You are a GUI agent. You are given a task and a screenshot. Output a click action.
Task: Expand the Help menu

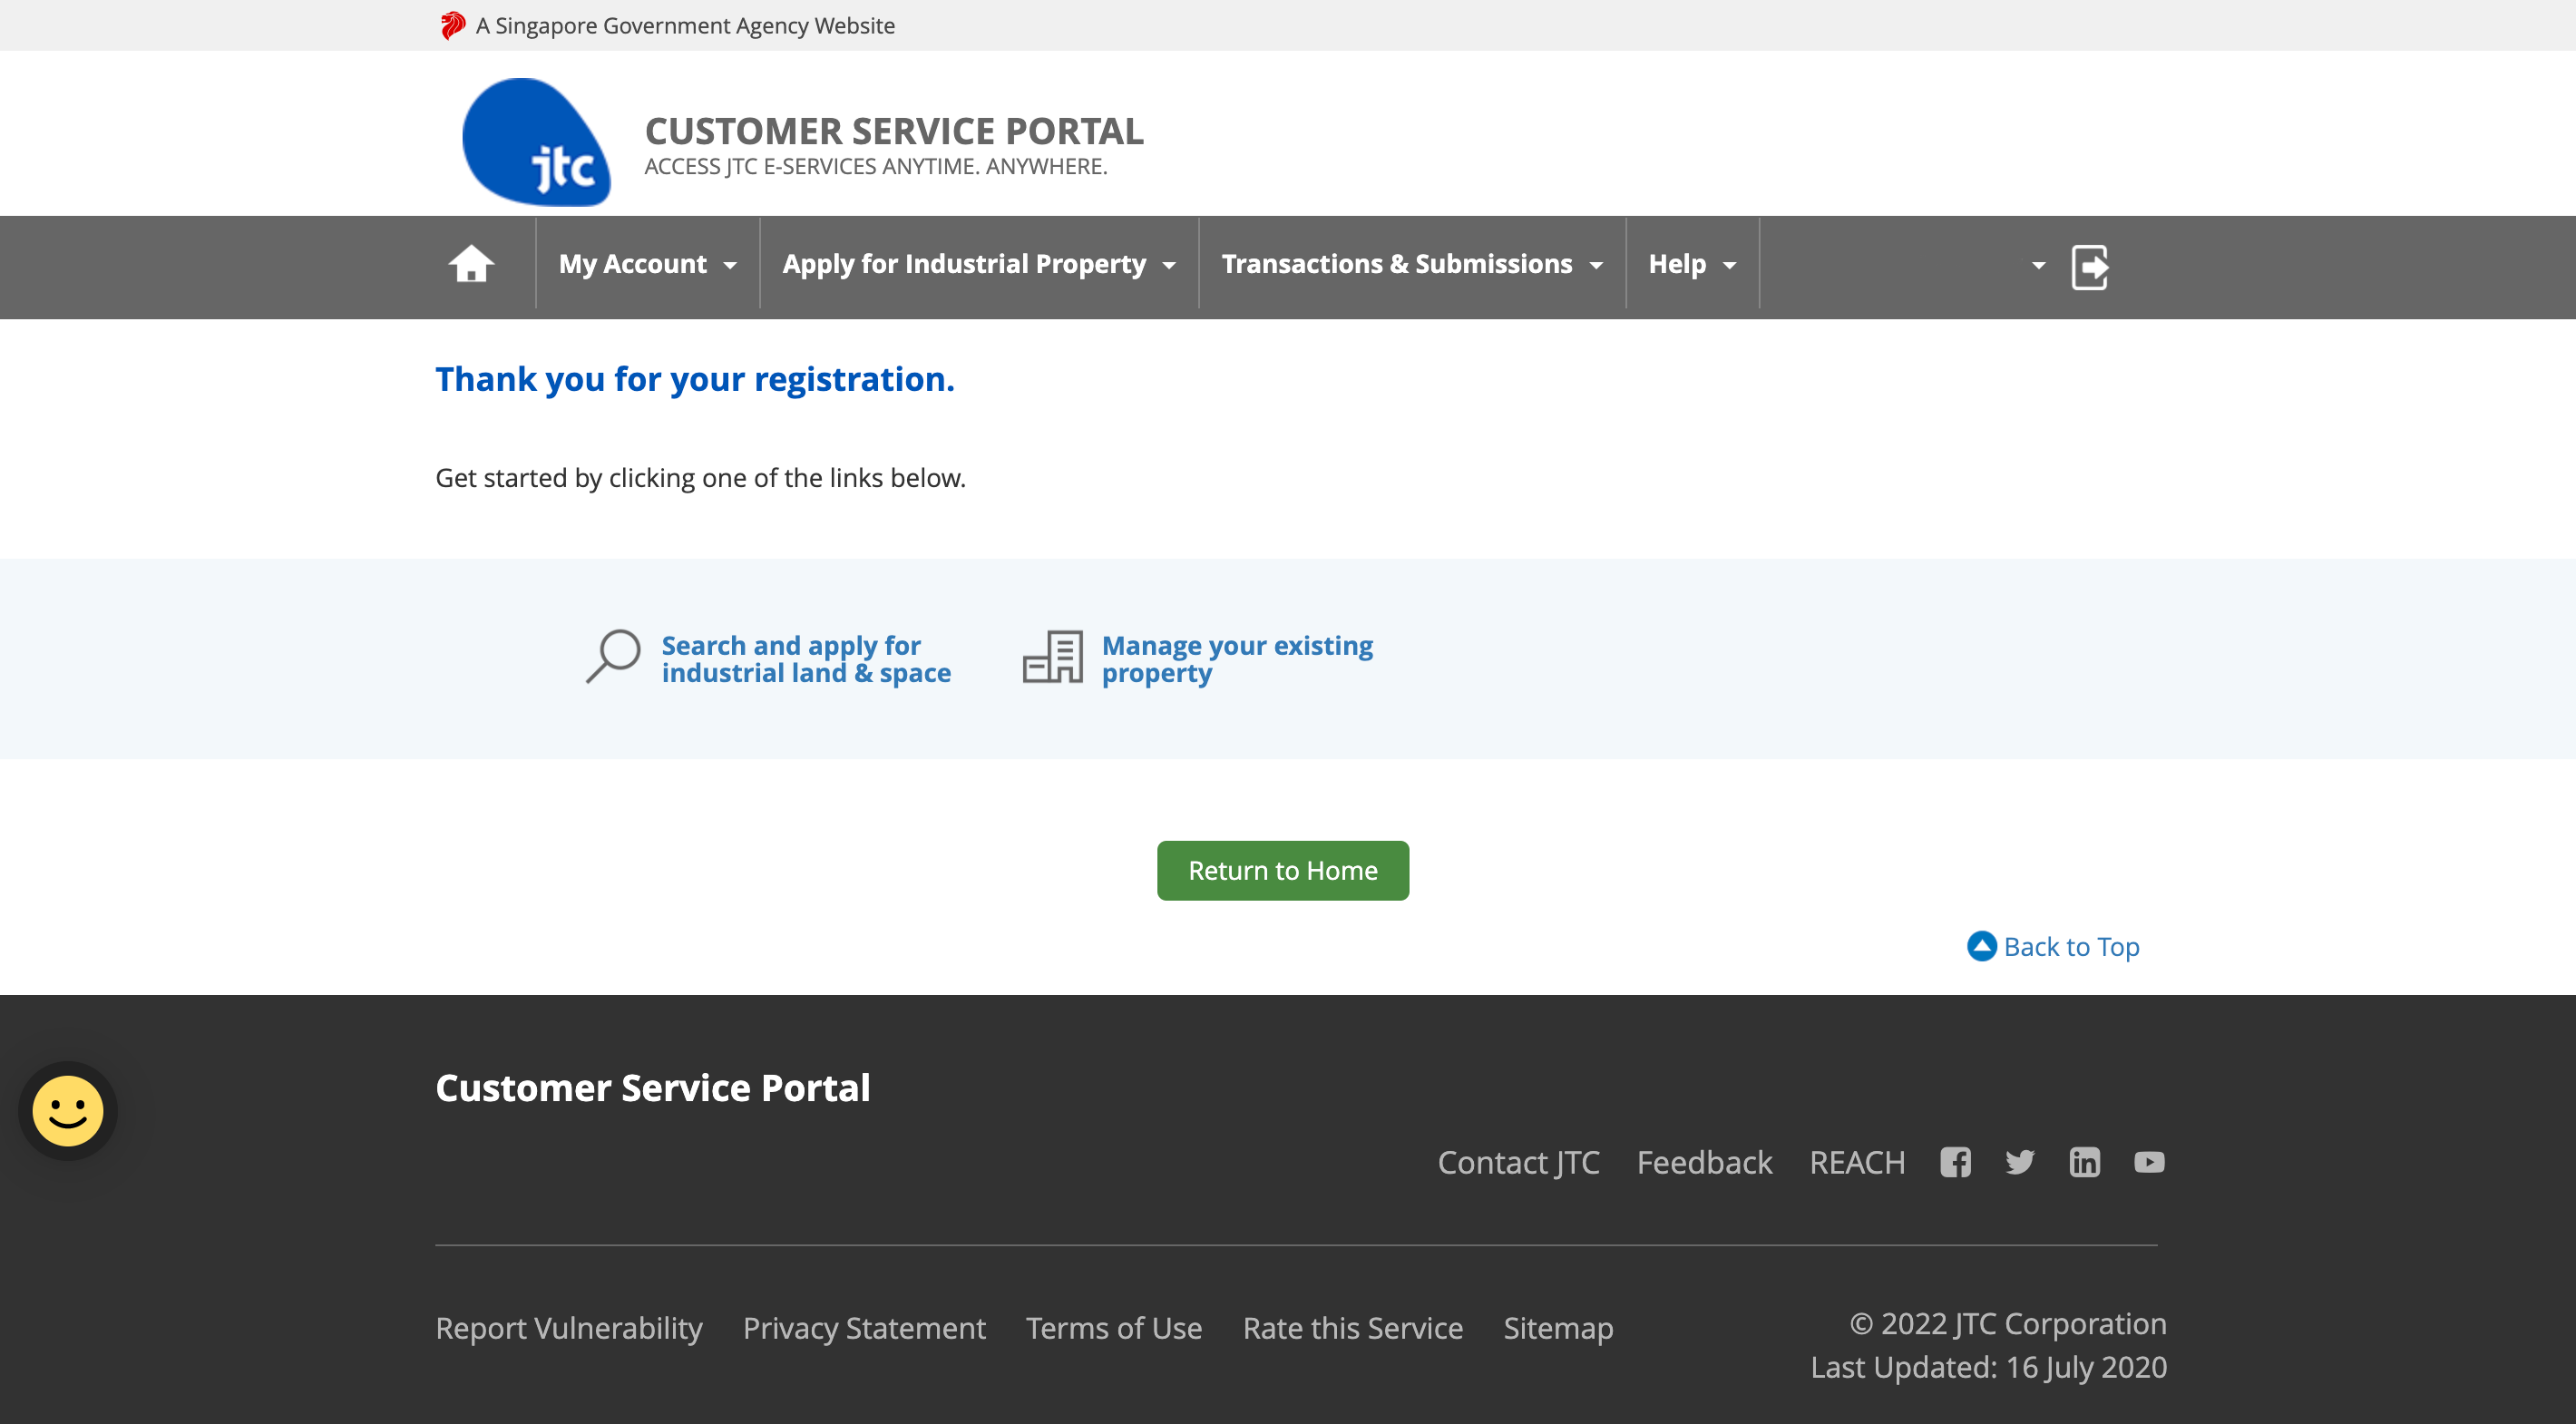pos(1692,264)
